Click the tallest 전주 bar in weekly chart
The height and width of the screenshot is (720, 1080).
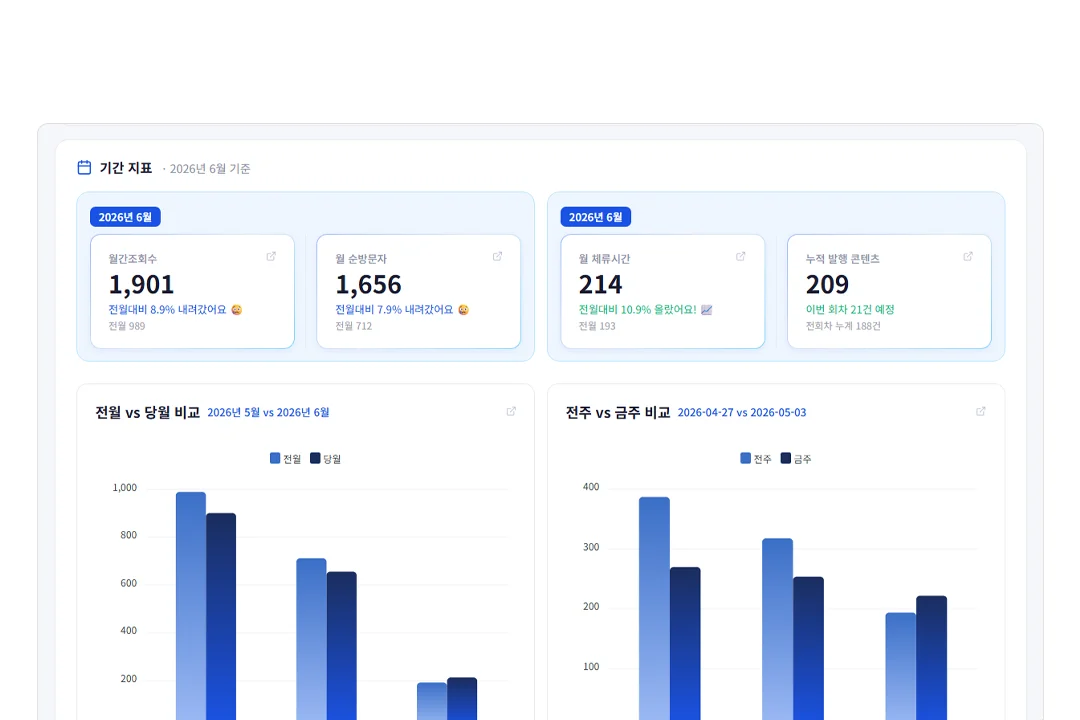tap(654, 608)
